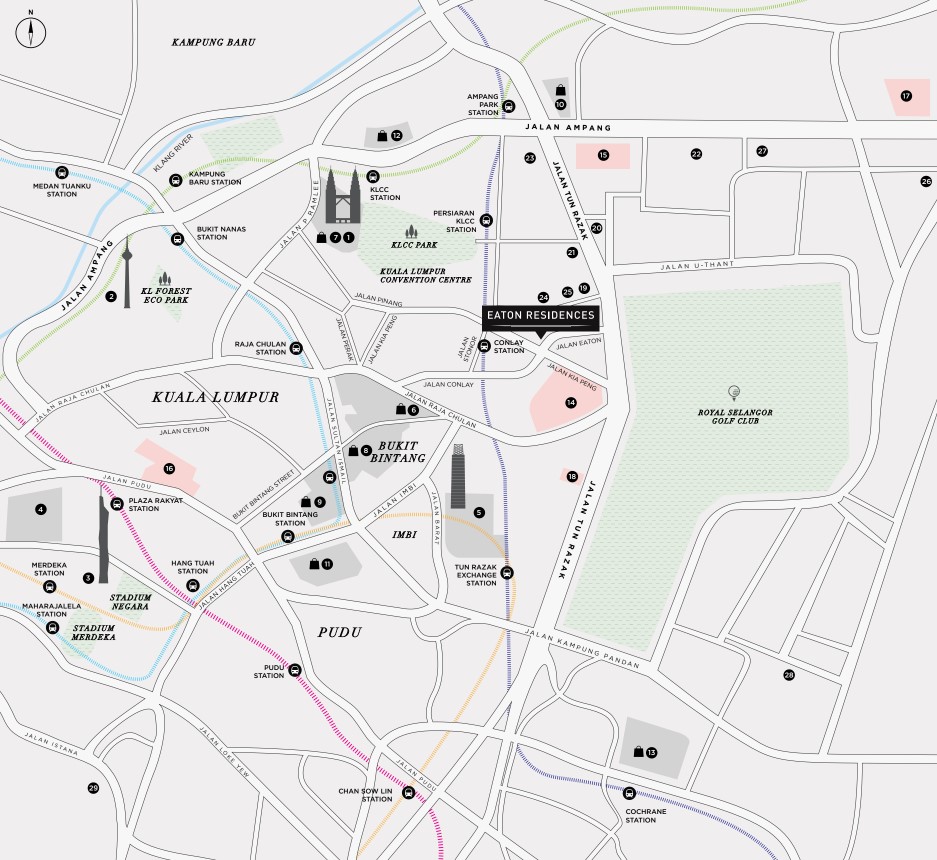
Task: Click the Tun Razak Exchange Station icon
Action: click(x=507, y=573)
